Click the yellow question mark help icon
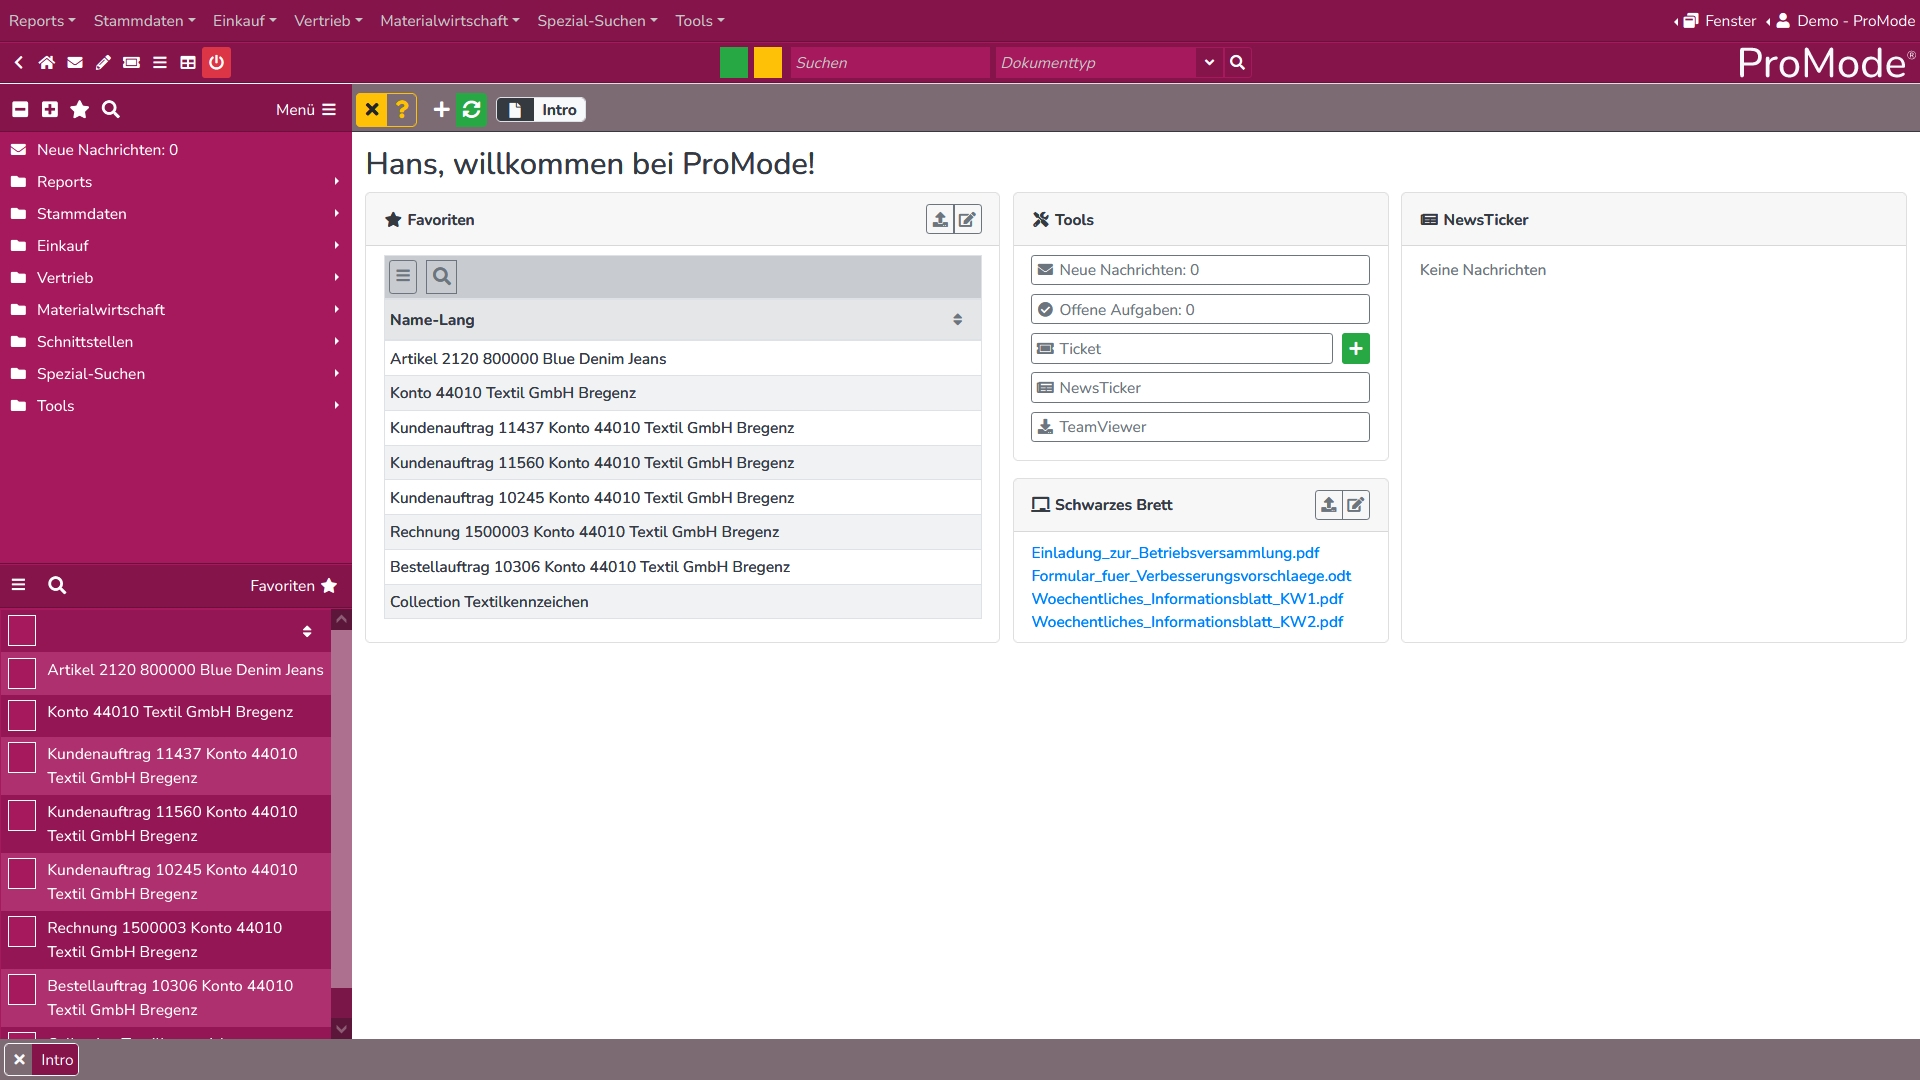 pos(402,110)
